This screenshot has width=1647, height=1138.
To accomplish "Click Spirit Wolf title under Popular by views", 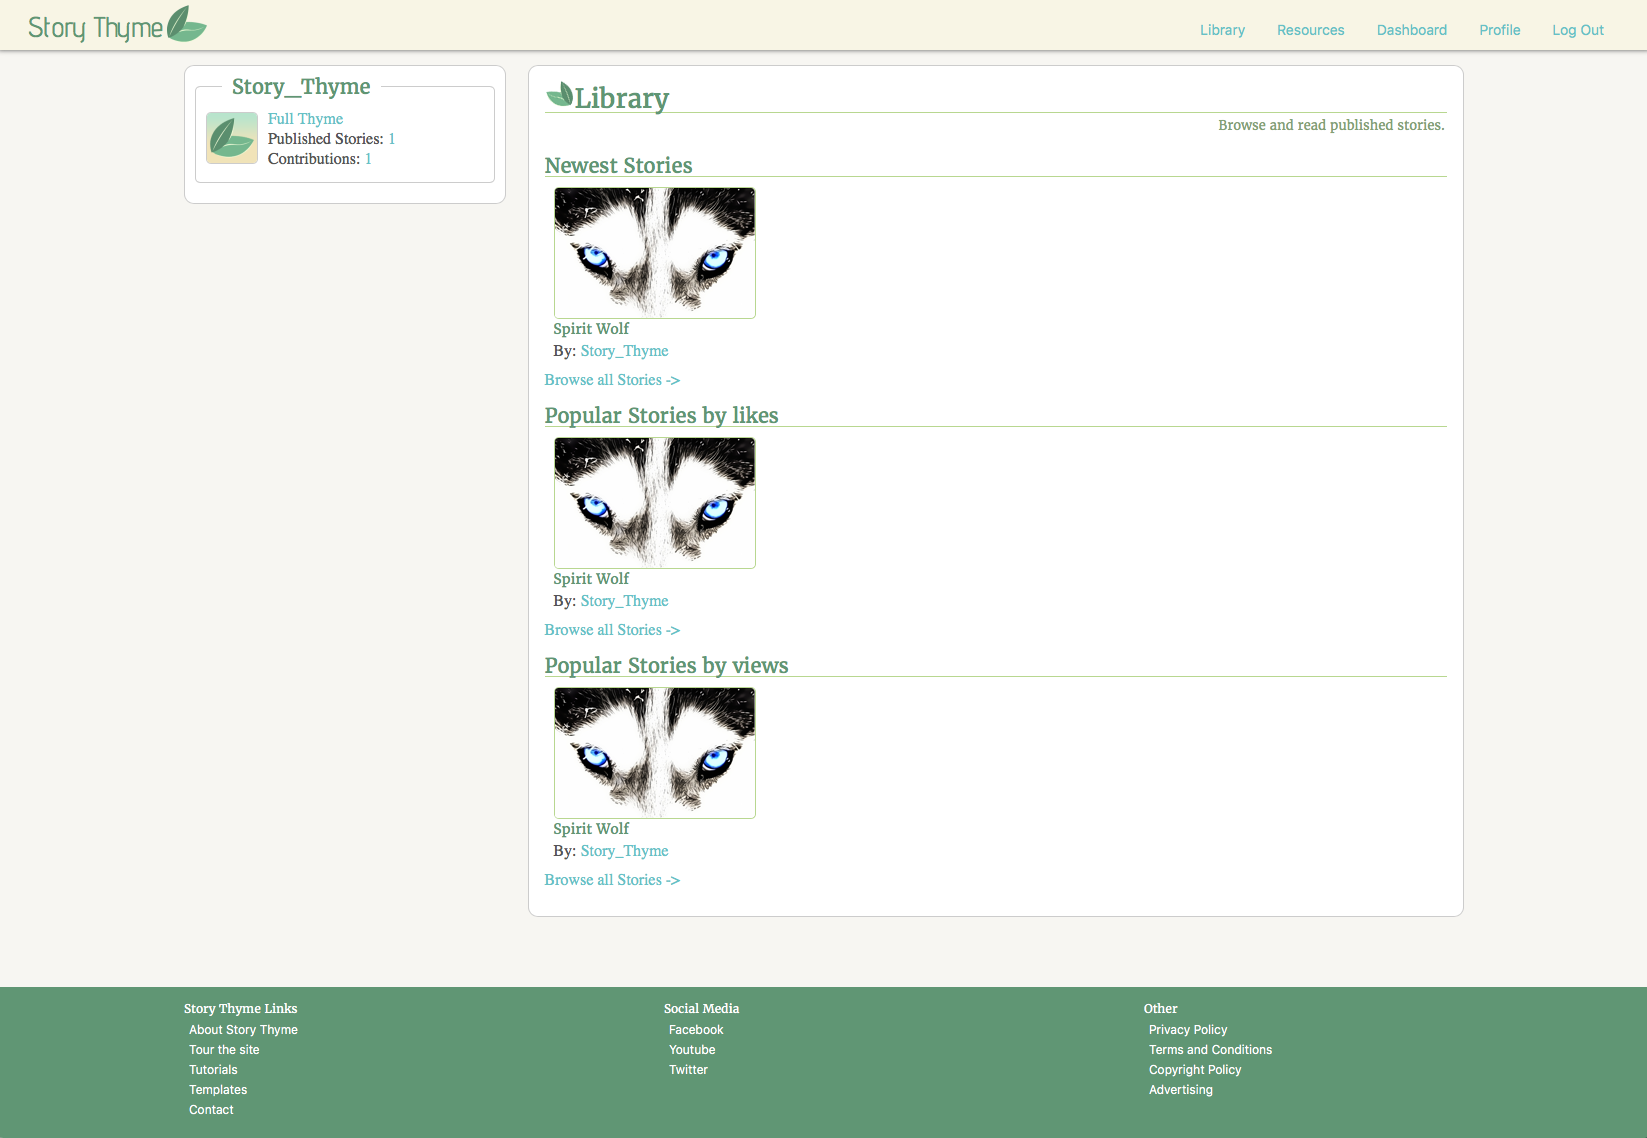I will [x=591, y=829].
